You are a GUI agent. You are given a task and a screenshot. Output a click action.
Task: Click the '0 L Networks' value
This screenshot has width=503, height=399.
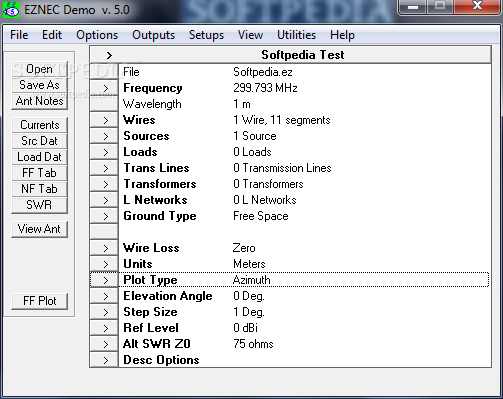pos(265,200)
